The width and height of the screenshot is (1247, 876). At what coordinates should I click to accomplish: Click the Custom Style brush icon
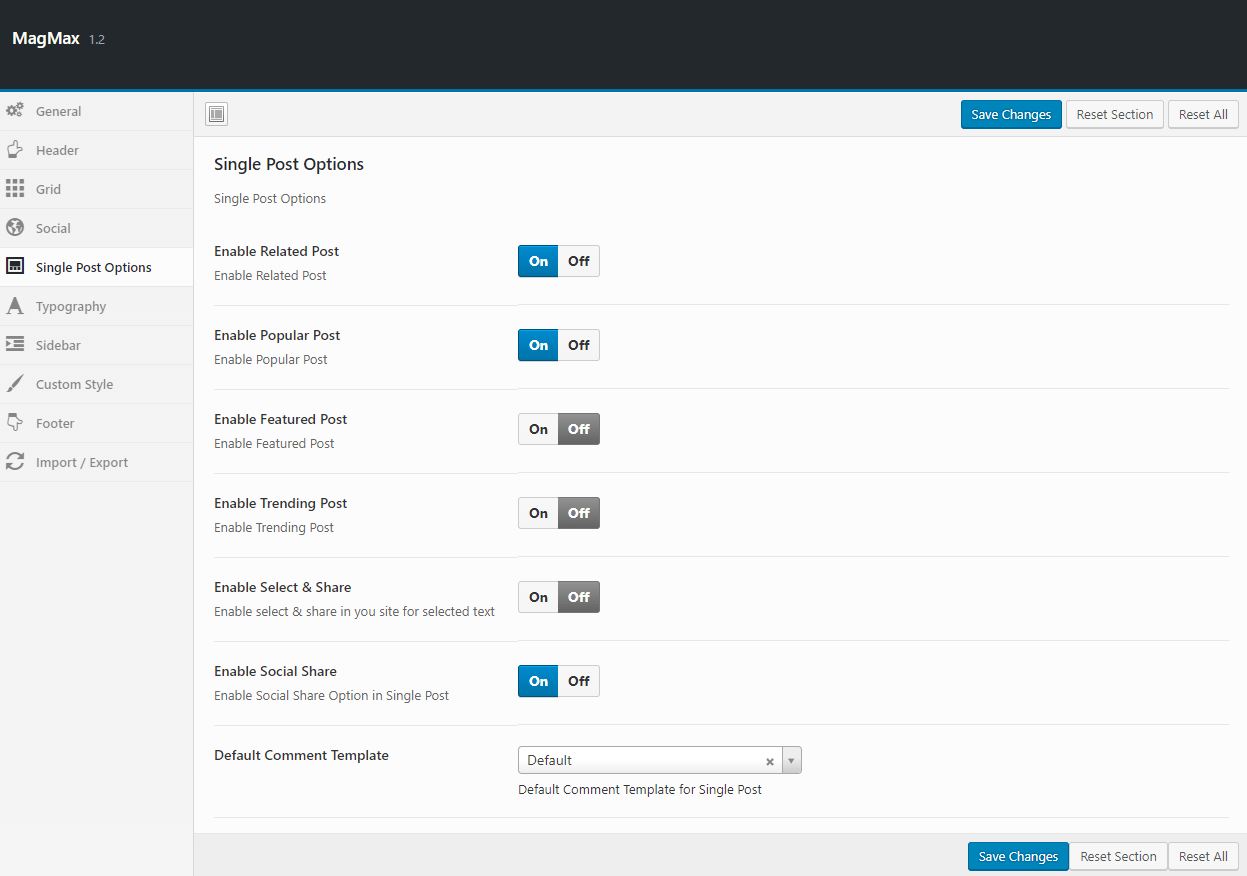pyautogui.click(x=15, y=384)
